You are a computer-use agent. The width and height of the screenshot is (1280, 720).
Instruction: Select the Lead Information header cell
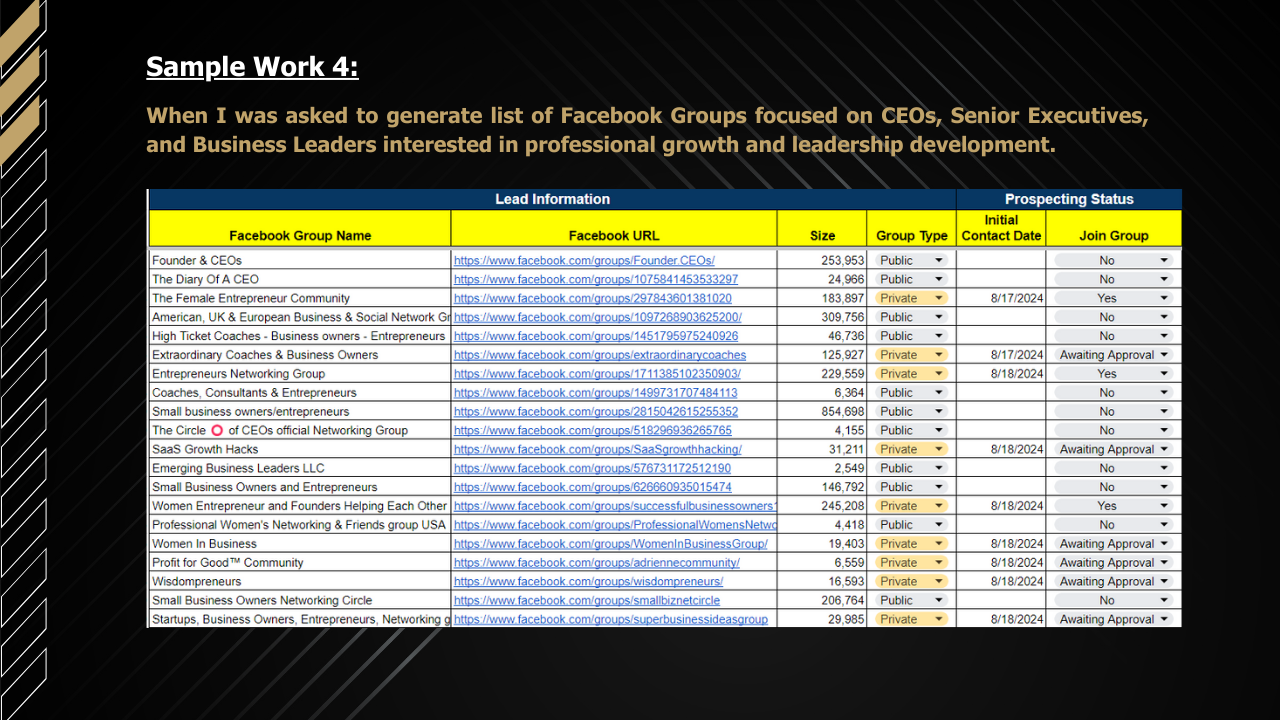coord(552,199)
